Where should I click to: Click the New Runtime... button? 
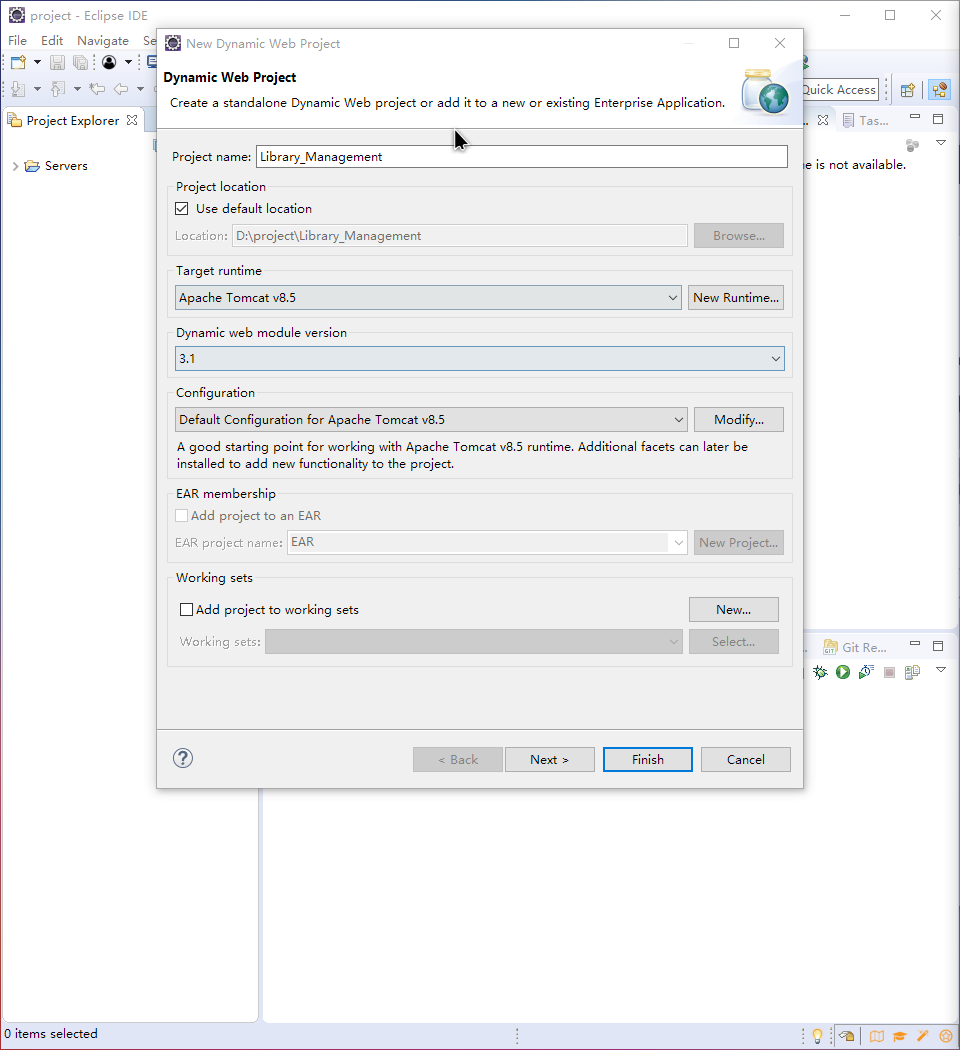pyautogui.click(x=736, y=297)
